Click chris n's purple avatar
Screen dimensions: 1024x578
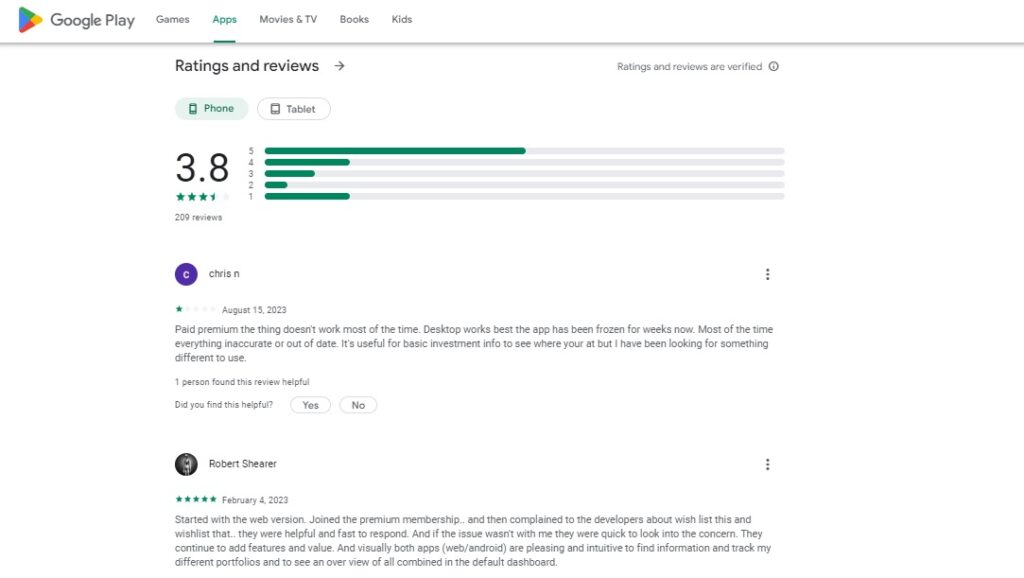click(186, 274)
